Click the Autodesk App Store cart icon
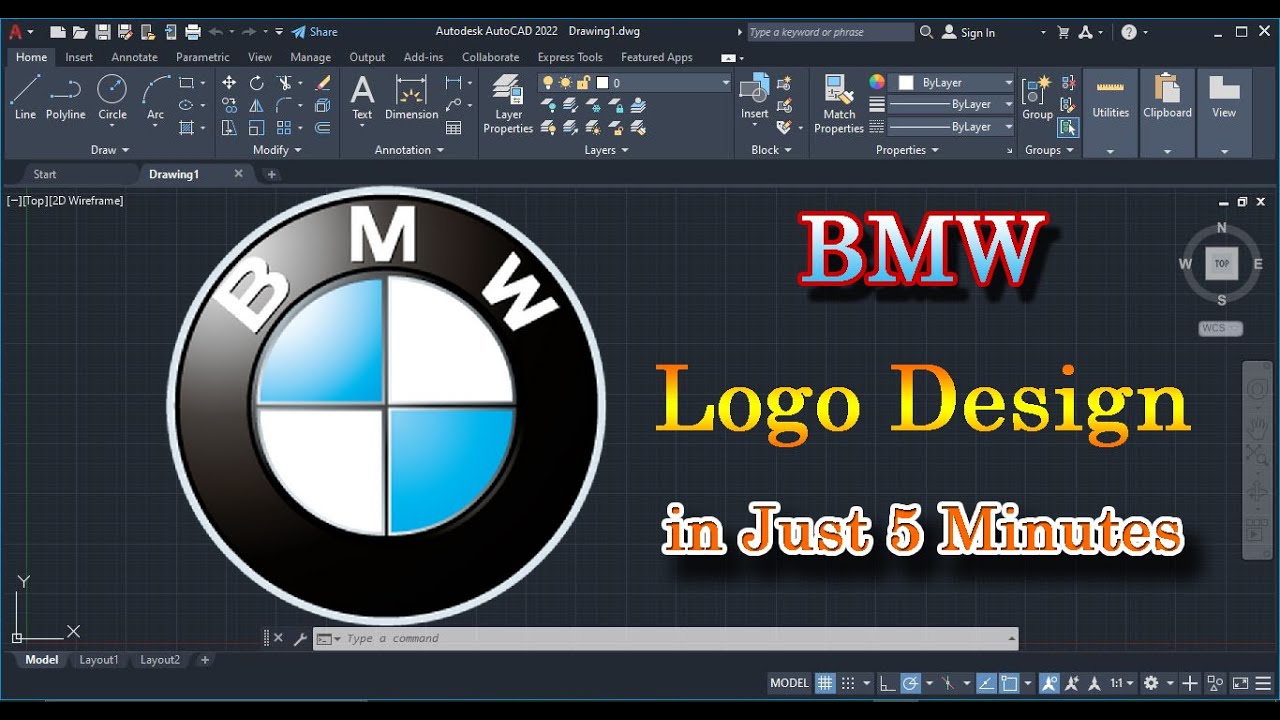The width and height of the screenshot is (1280, 720). pos(1063,32)
